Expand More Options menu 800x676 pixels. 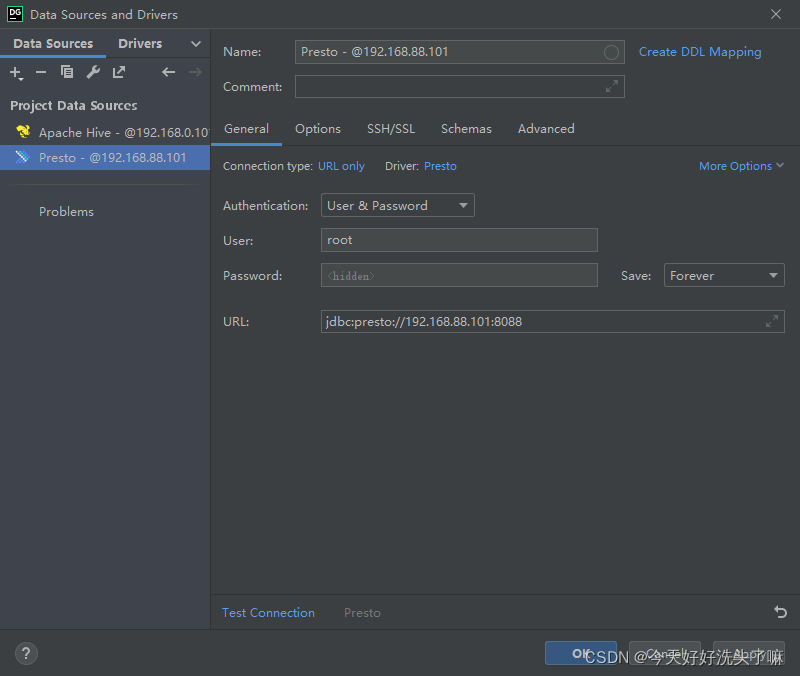point(741,166)
